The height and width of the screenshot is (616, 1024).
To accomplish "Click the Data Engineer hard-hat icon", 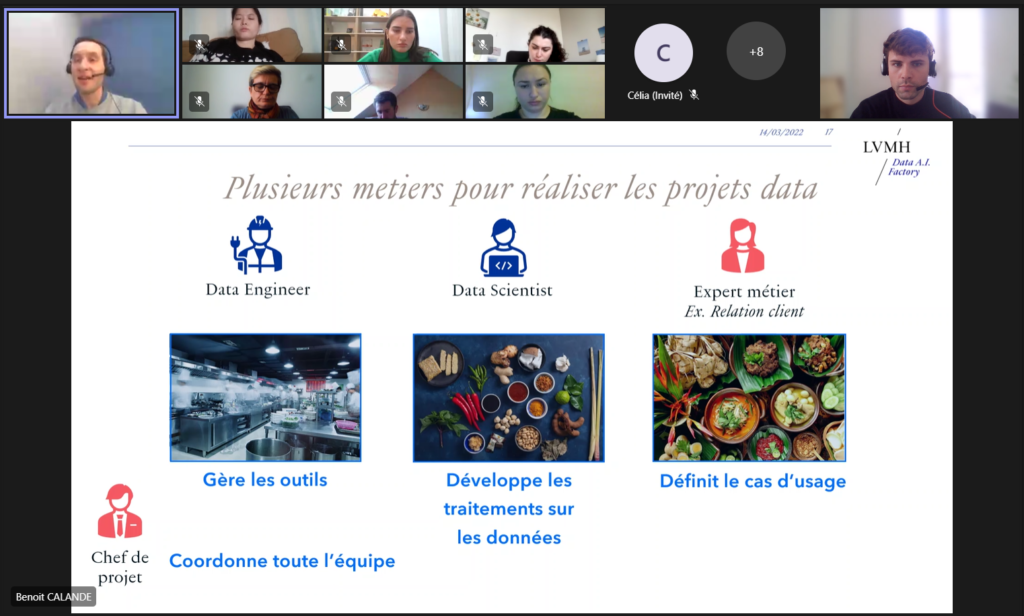I will click(x=258, y=245).
